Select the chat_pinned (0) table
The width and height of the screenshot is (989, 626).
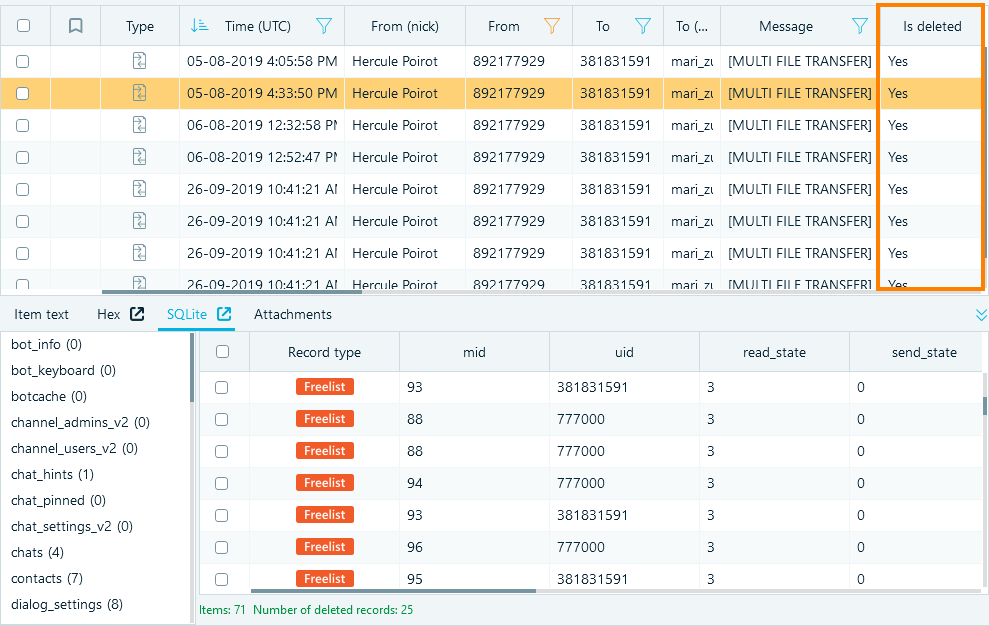click(x=59, y=500)
